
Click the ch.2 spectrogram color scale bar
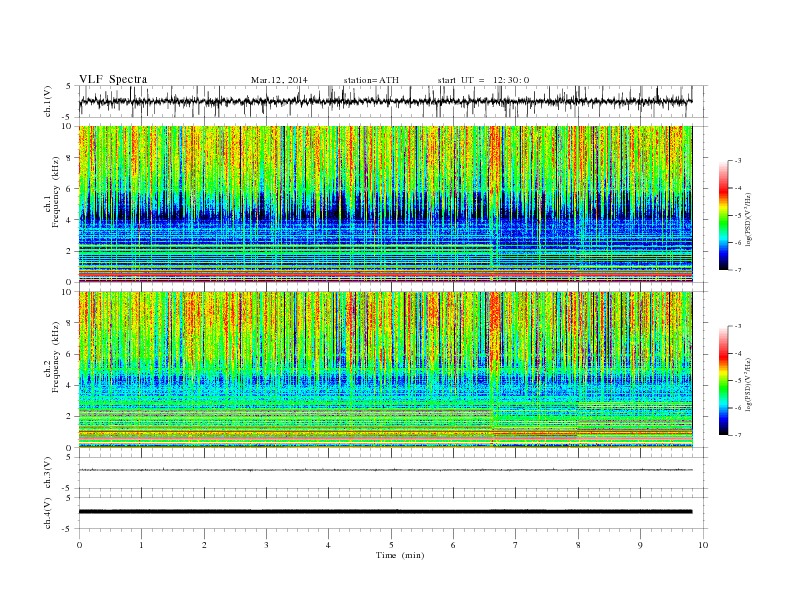pos(723,381)
